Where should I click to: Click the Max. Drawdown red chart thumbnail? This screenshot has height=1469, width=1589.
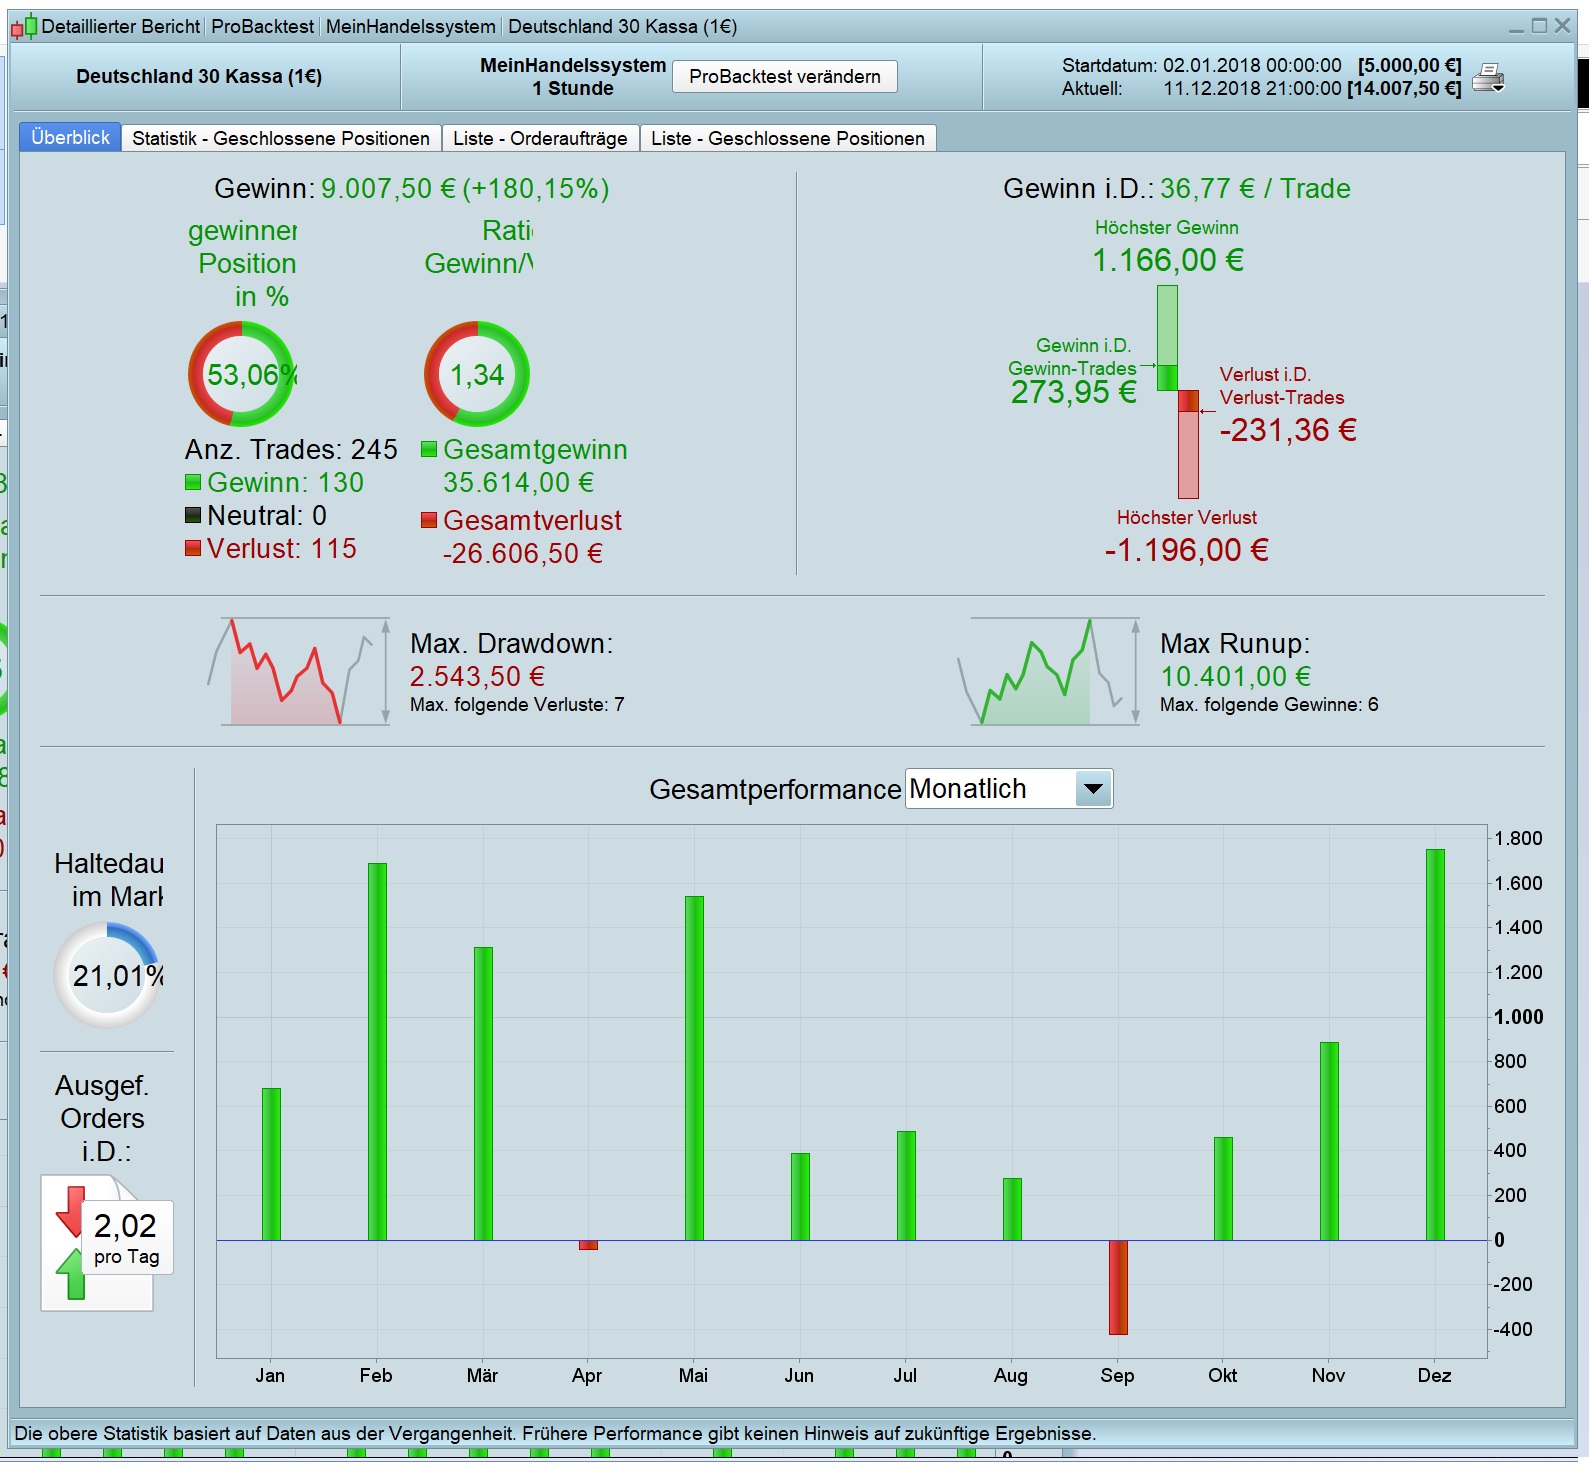pos(297,671)
